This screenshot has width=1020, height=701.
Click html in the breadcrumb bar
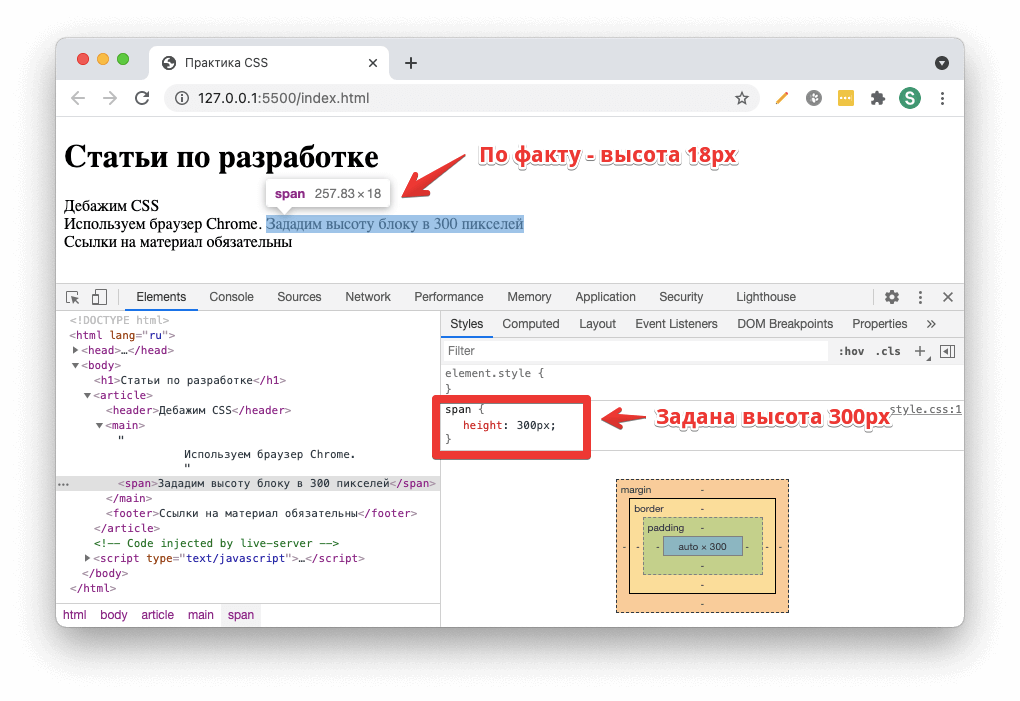click(x=75, y=615)
